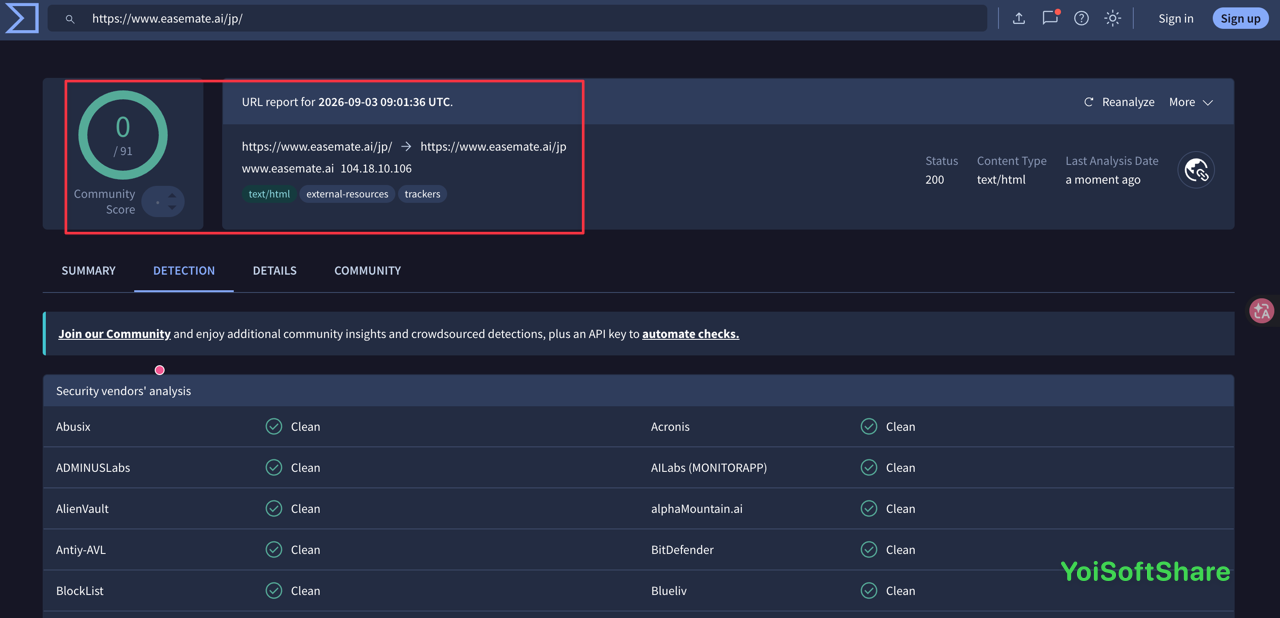Click the final URL https://www.easemate.ai/jp
This screenshot has width=1280, height=618.
click(x=493, y=146)
